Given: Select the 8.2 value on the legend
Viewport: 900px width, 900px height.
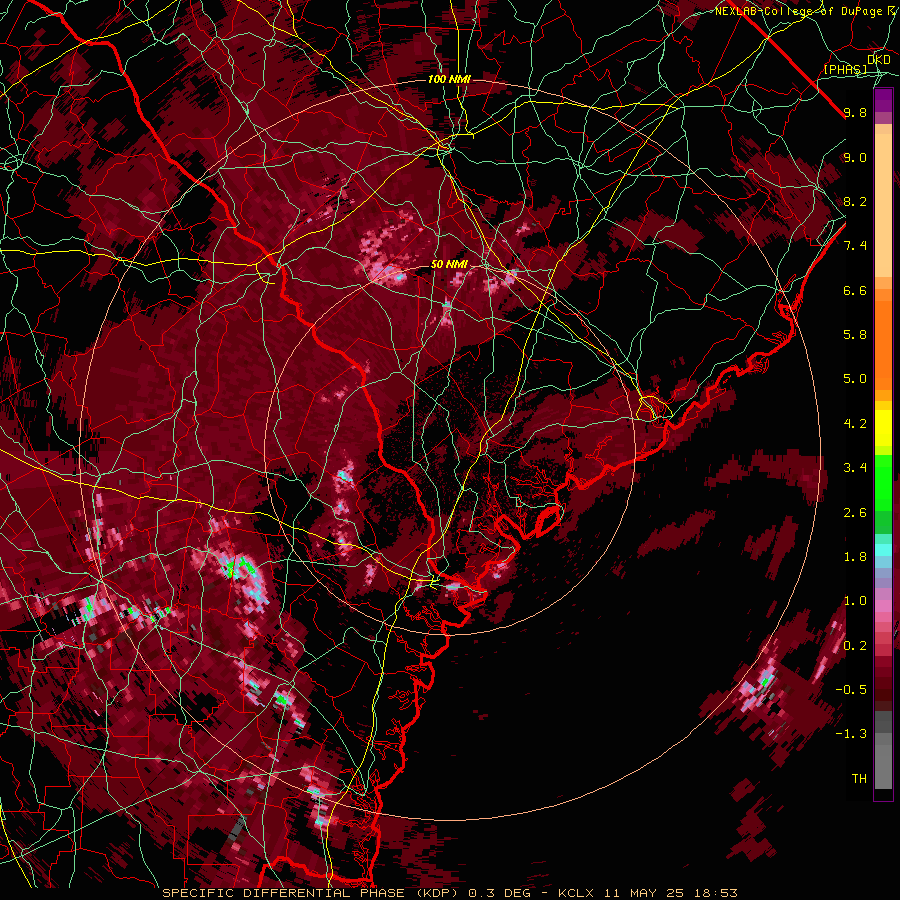Looking at the screenshot, I should click(x=855, y=201).
